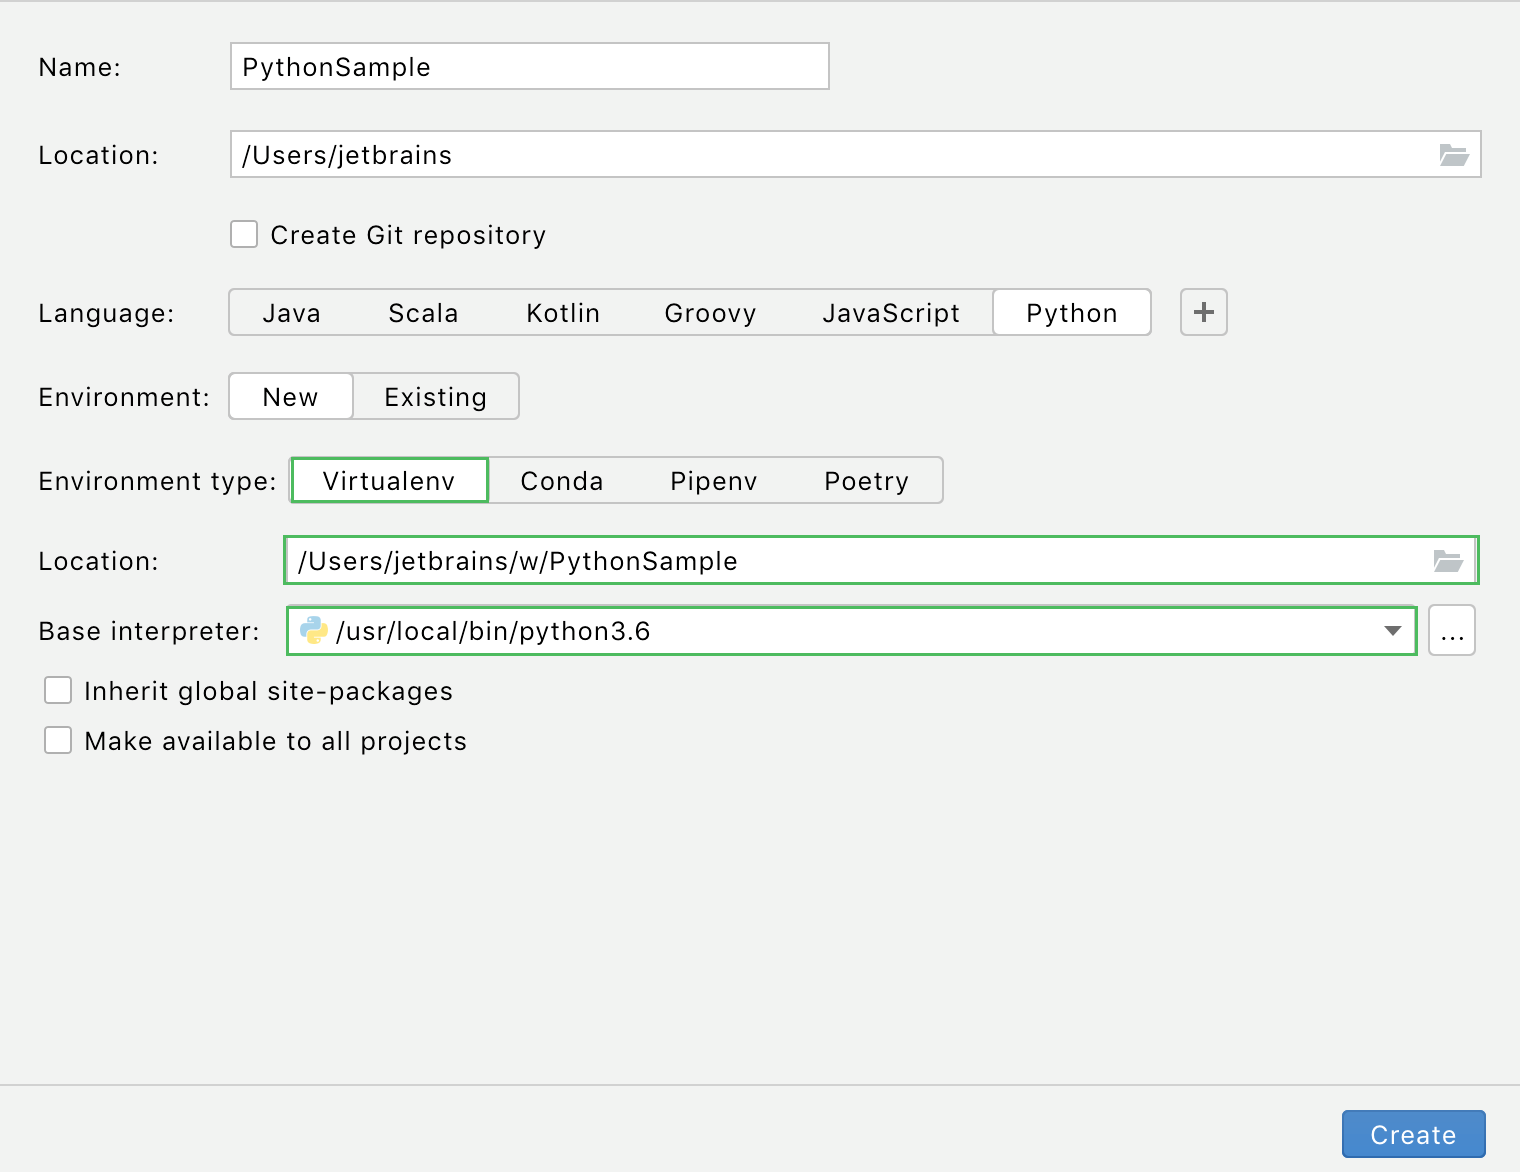Click inside the project Name field

tap(529, 66)
